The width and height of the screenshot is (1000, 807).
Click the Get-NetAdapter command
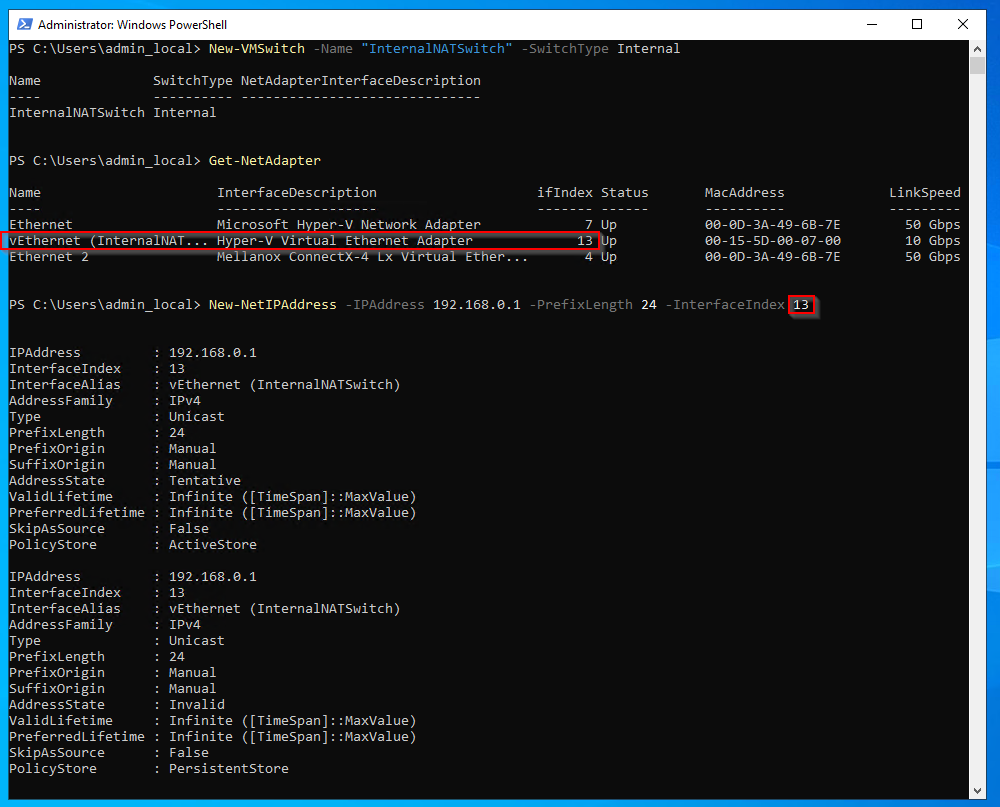pos(265,161)
